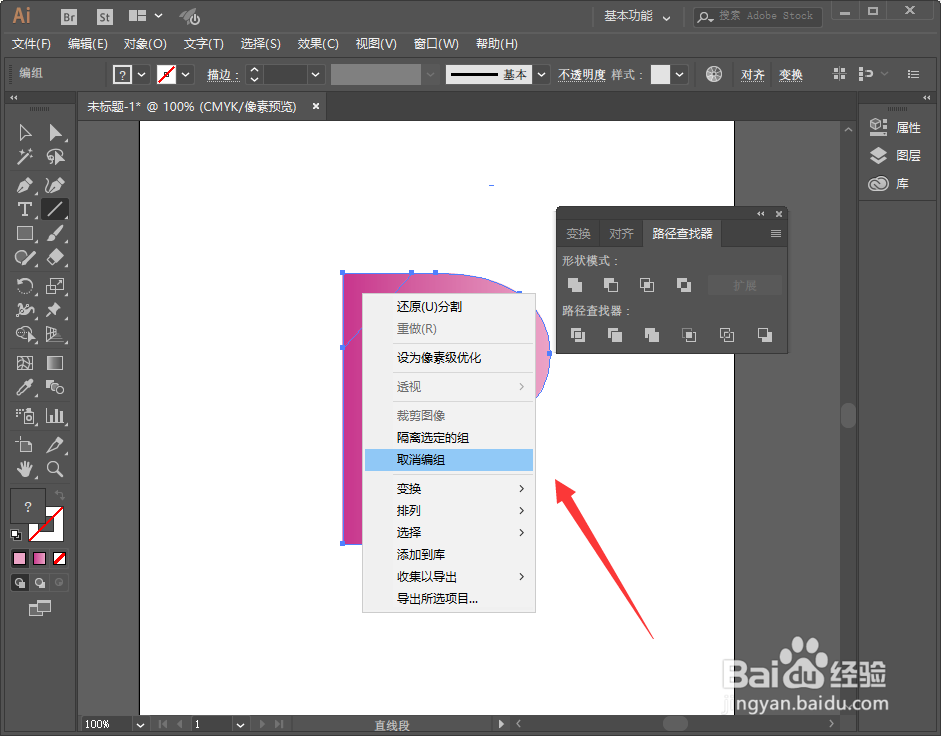941x736 pixels.
Task: Select the Shape Builder tool
Action: tap(25, 334)
